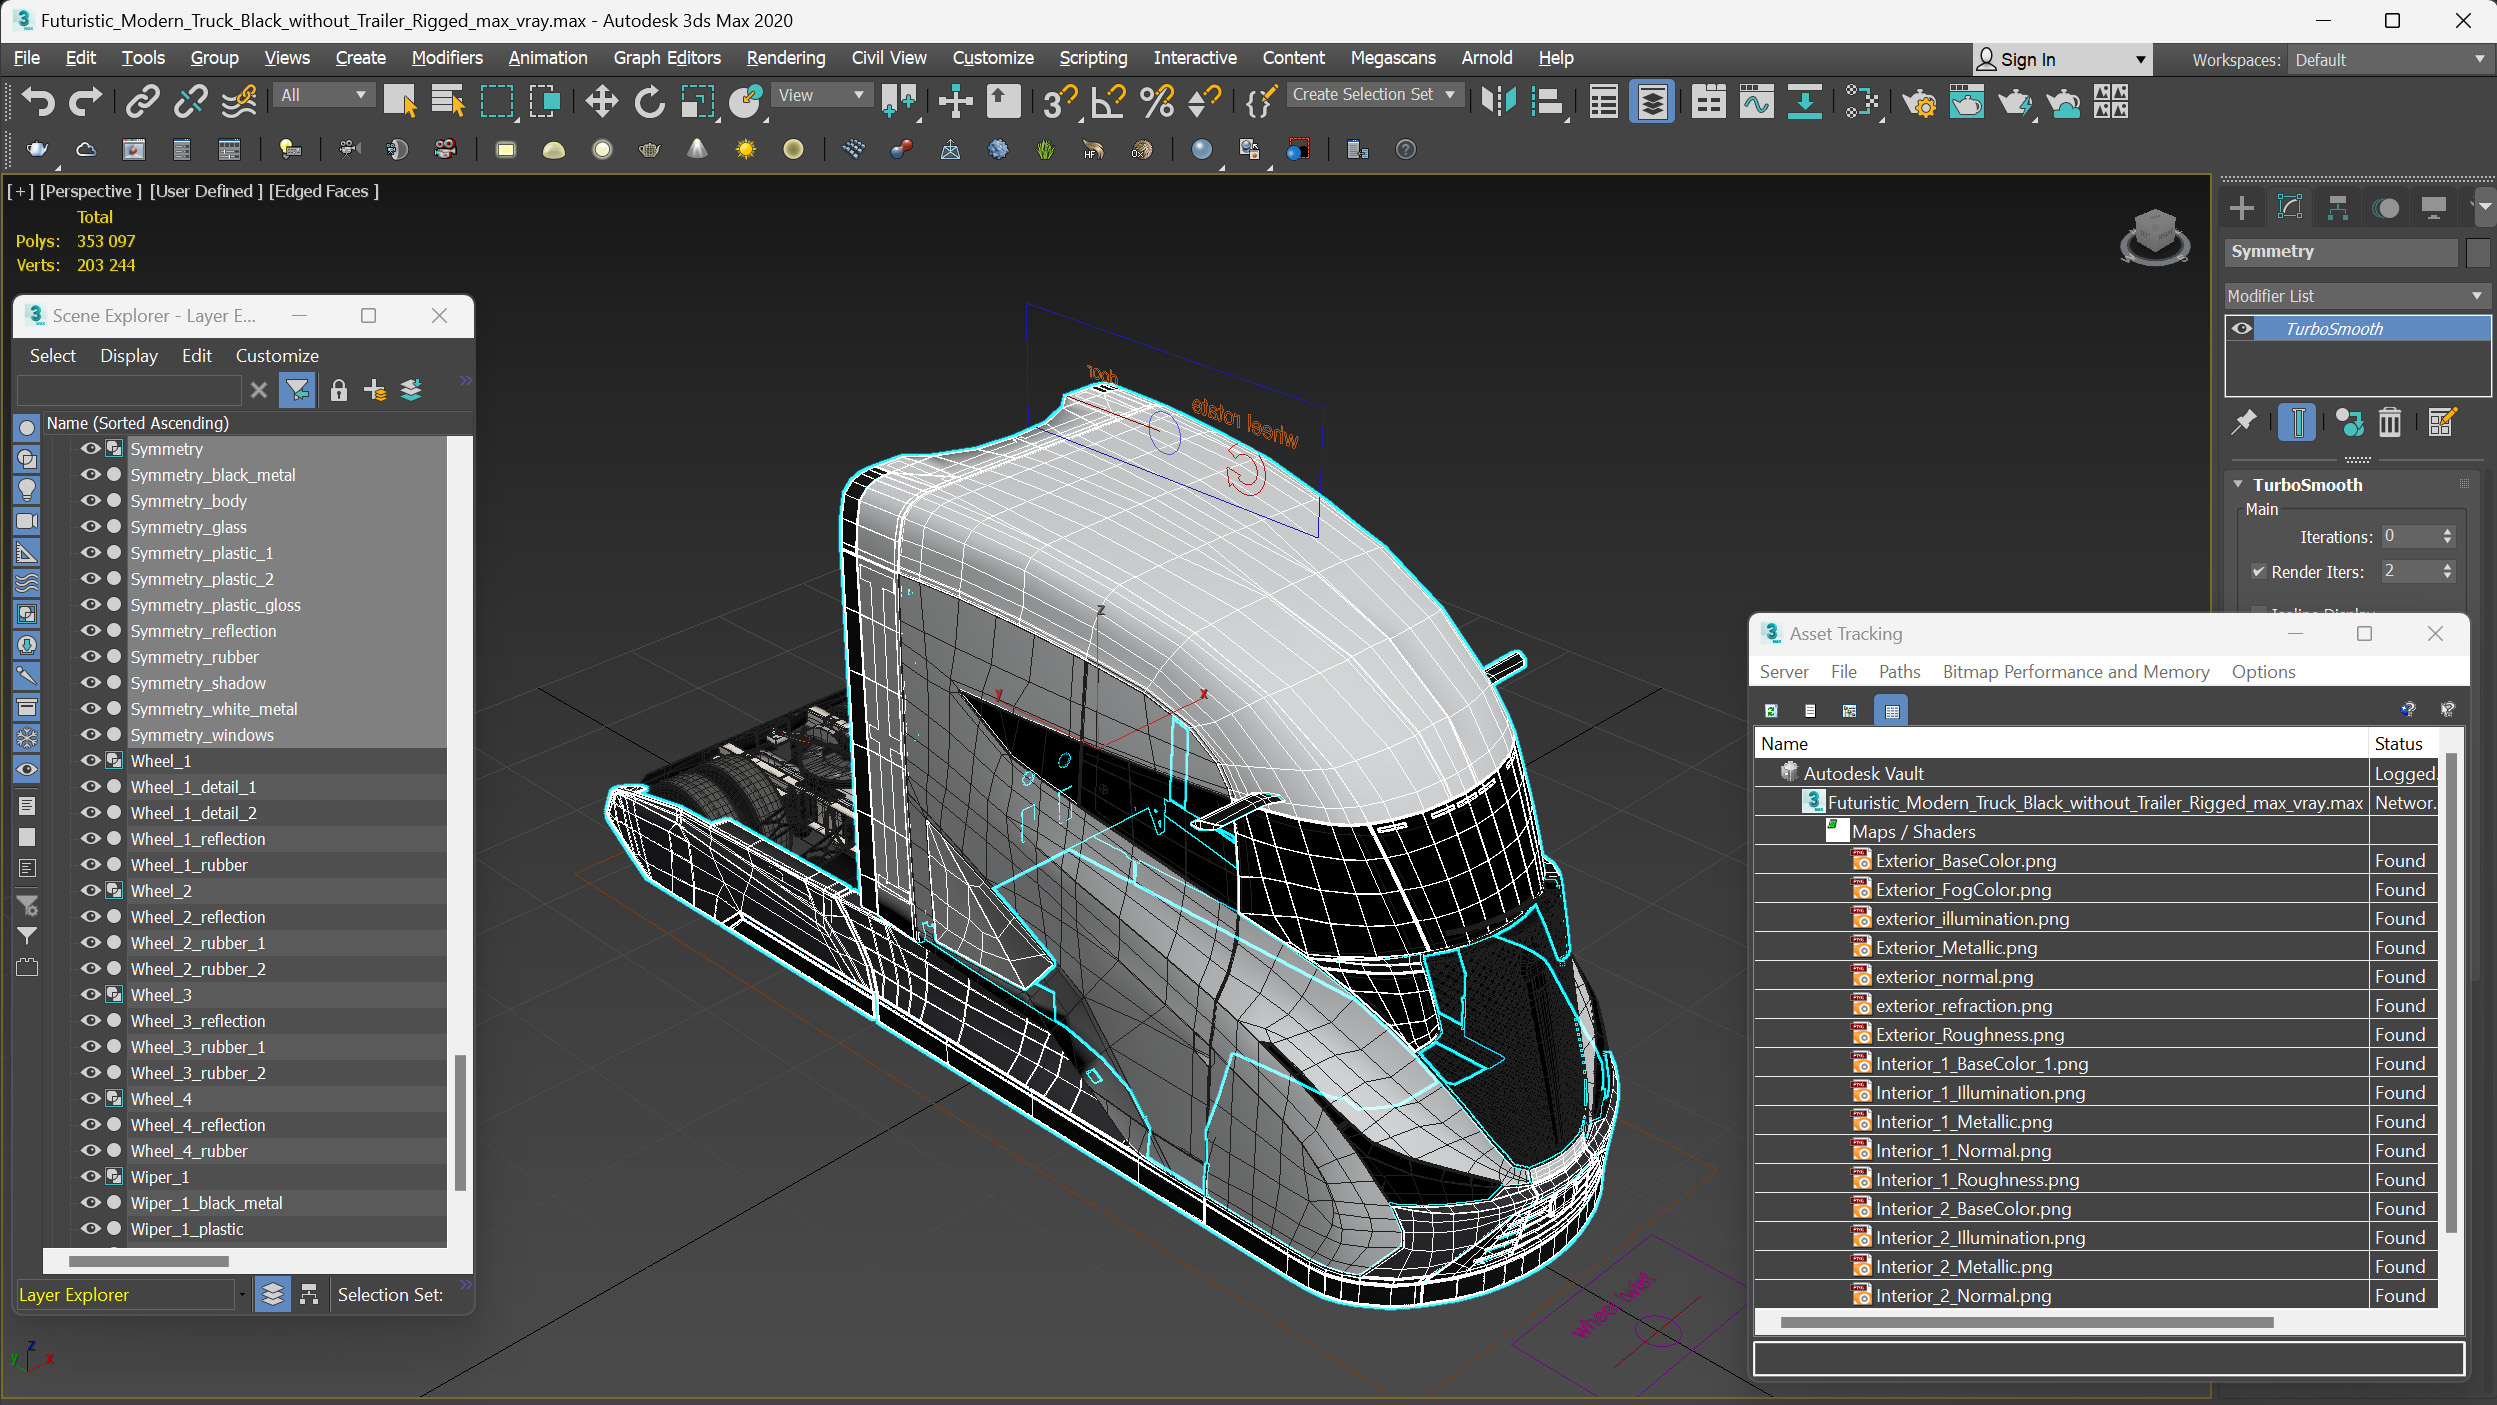Toggle visibility of Symmetry_glass

point(90,527)
